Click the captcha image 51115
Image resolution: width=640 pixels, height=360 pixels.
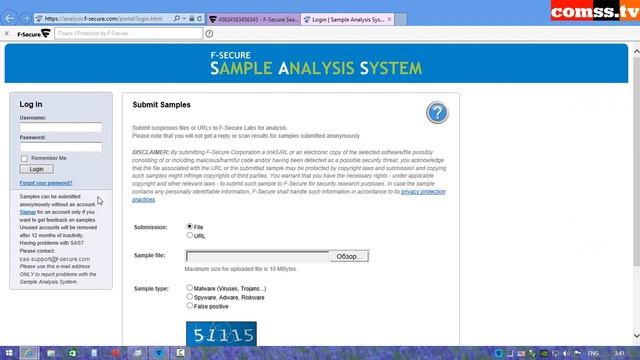tap(221, 334)
